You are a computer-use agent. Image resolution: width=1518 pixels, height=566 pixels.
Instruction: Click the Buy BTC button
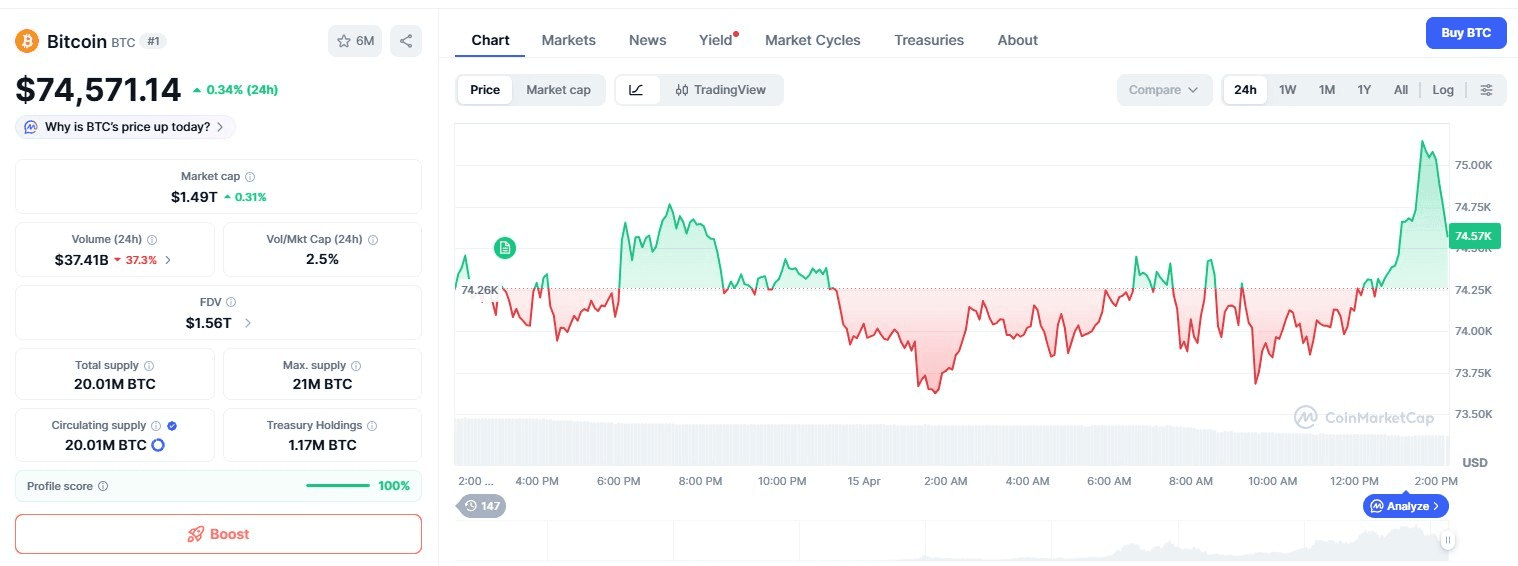pos(1465,33)
